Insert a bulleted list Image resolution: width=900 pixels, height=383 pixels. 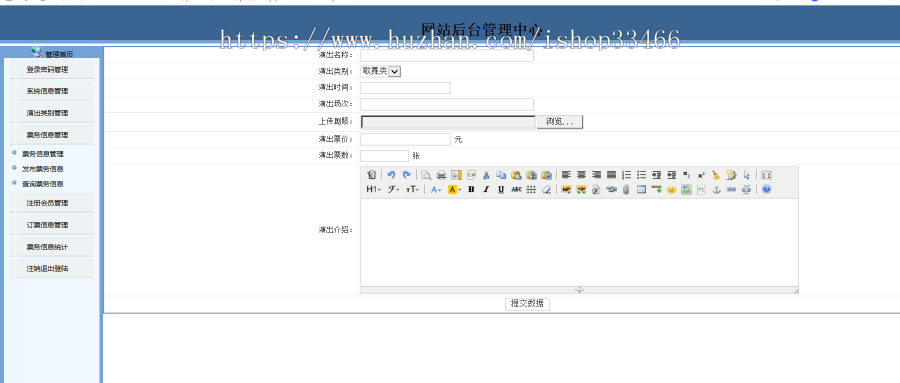tap(641, 175)
